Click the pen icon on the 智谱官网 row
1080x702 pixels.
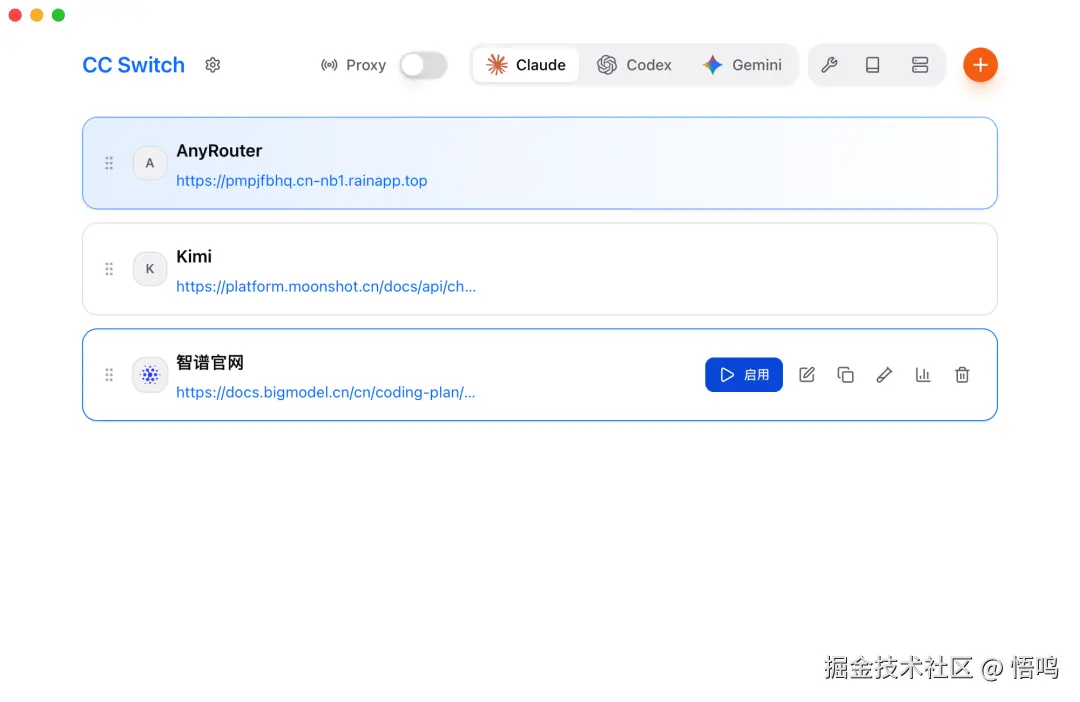point(884,374)
